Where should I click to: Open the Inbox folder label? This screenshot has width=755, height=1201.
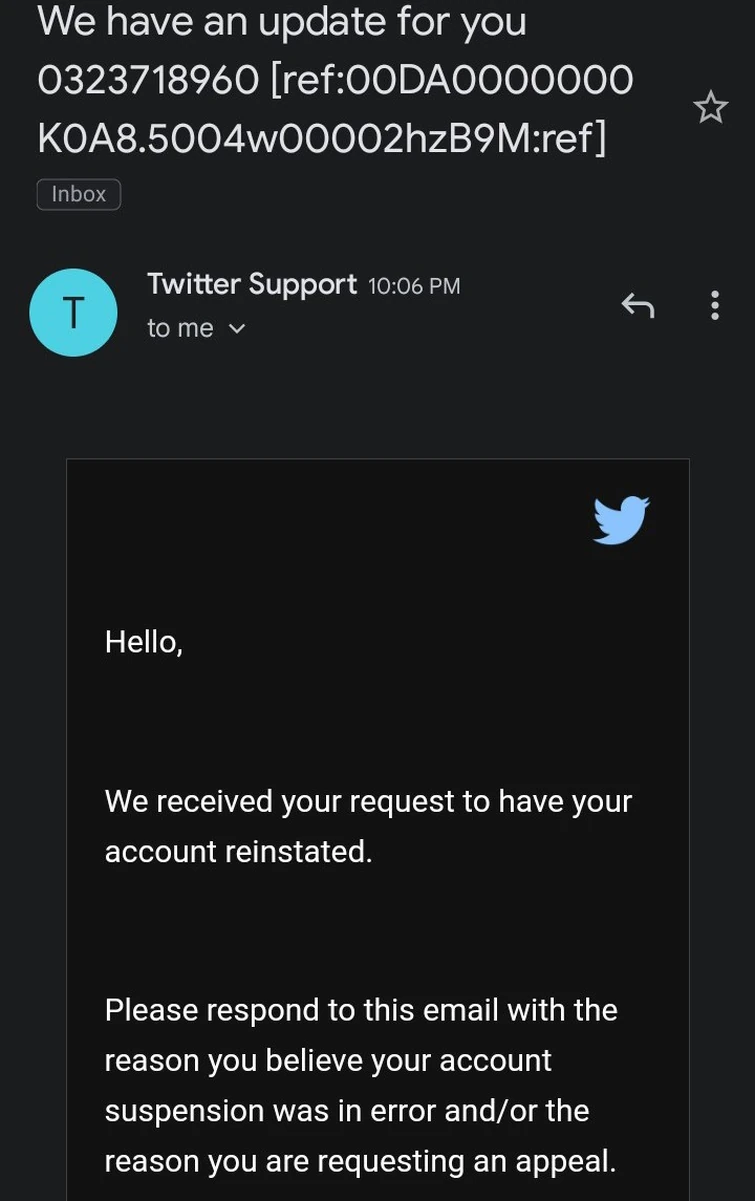point(78,193)
